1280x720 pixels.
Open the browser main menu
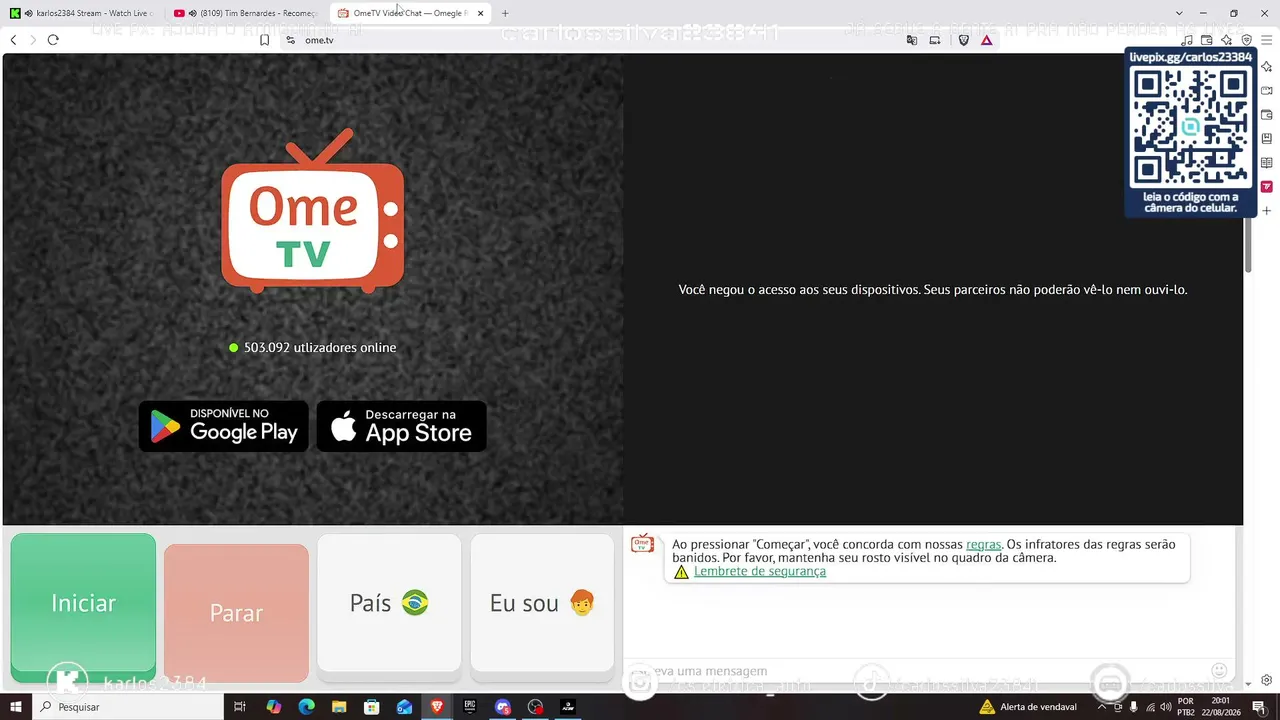pyautogui.click(x=1267, y=40)
